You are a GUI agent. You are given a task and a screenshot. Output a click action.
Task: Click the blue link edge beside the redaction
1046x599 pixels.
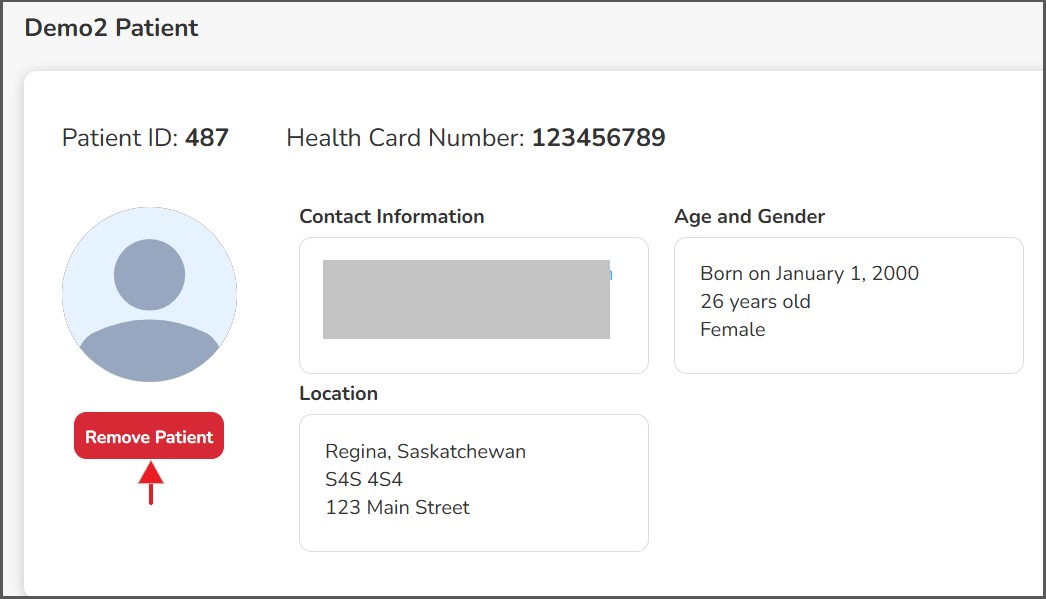click(x=612, y=273)
